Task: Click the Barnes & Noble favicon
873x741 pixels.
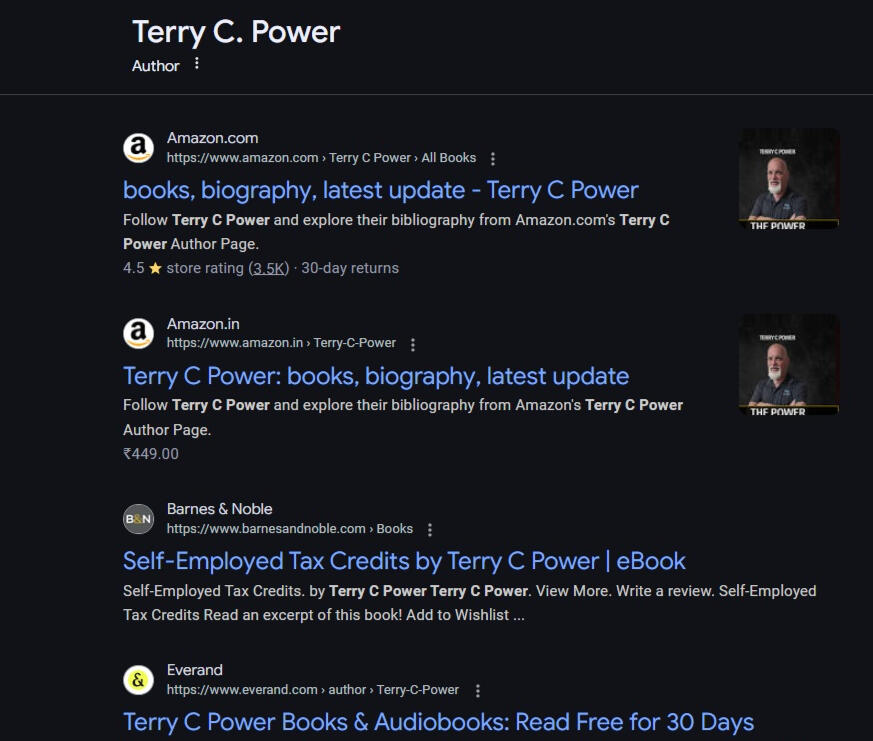Action: (138, 519)
